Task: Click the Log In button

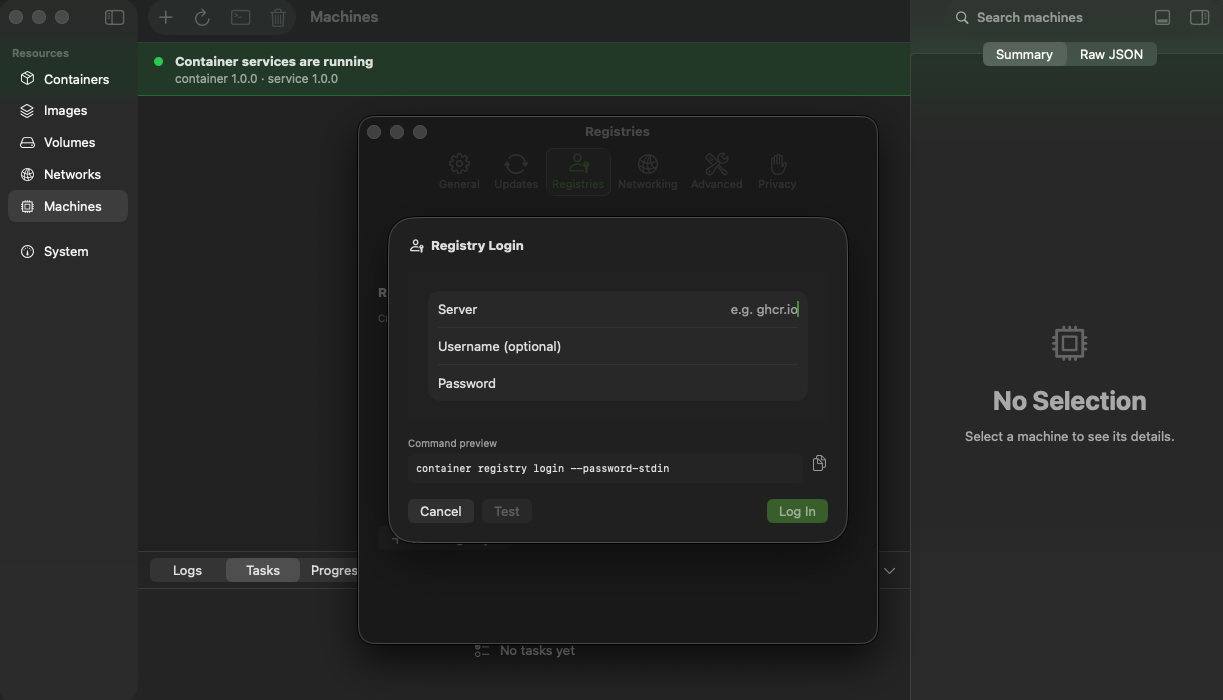Action: 797,511
